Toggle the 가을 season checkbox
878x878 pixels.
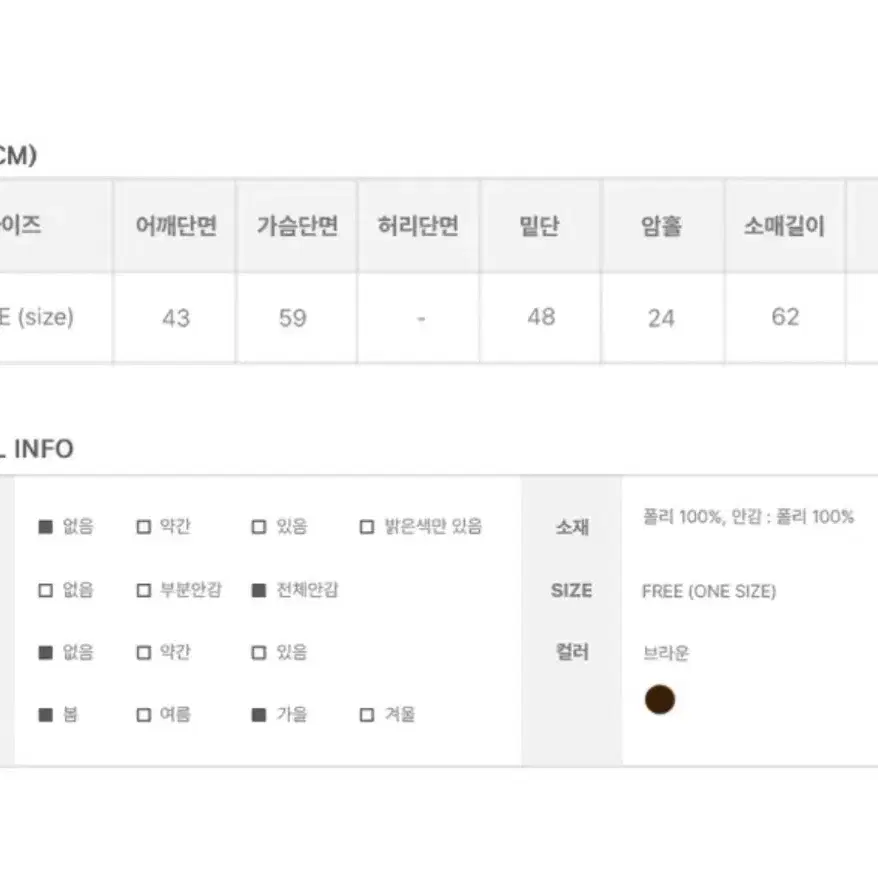[x=259, y=715]
